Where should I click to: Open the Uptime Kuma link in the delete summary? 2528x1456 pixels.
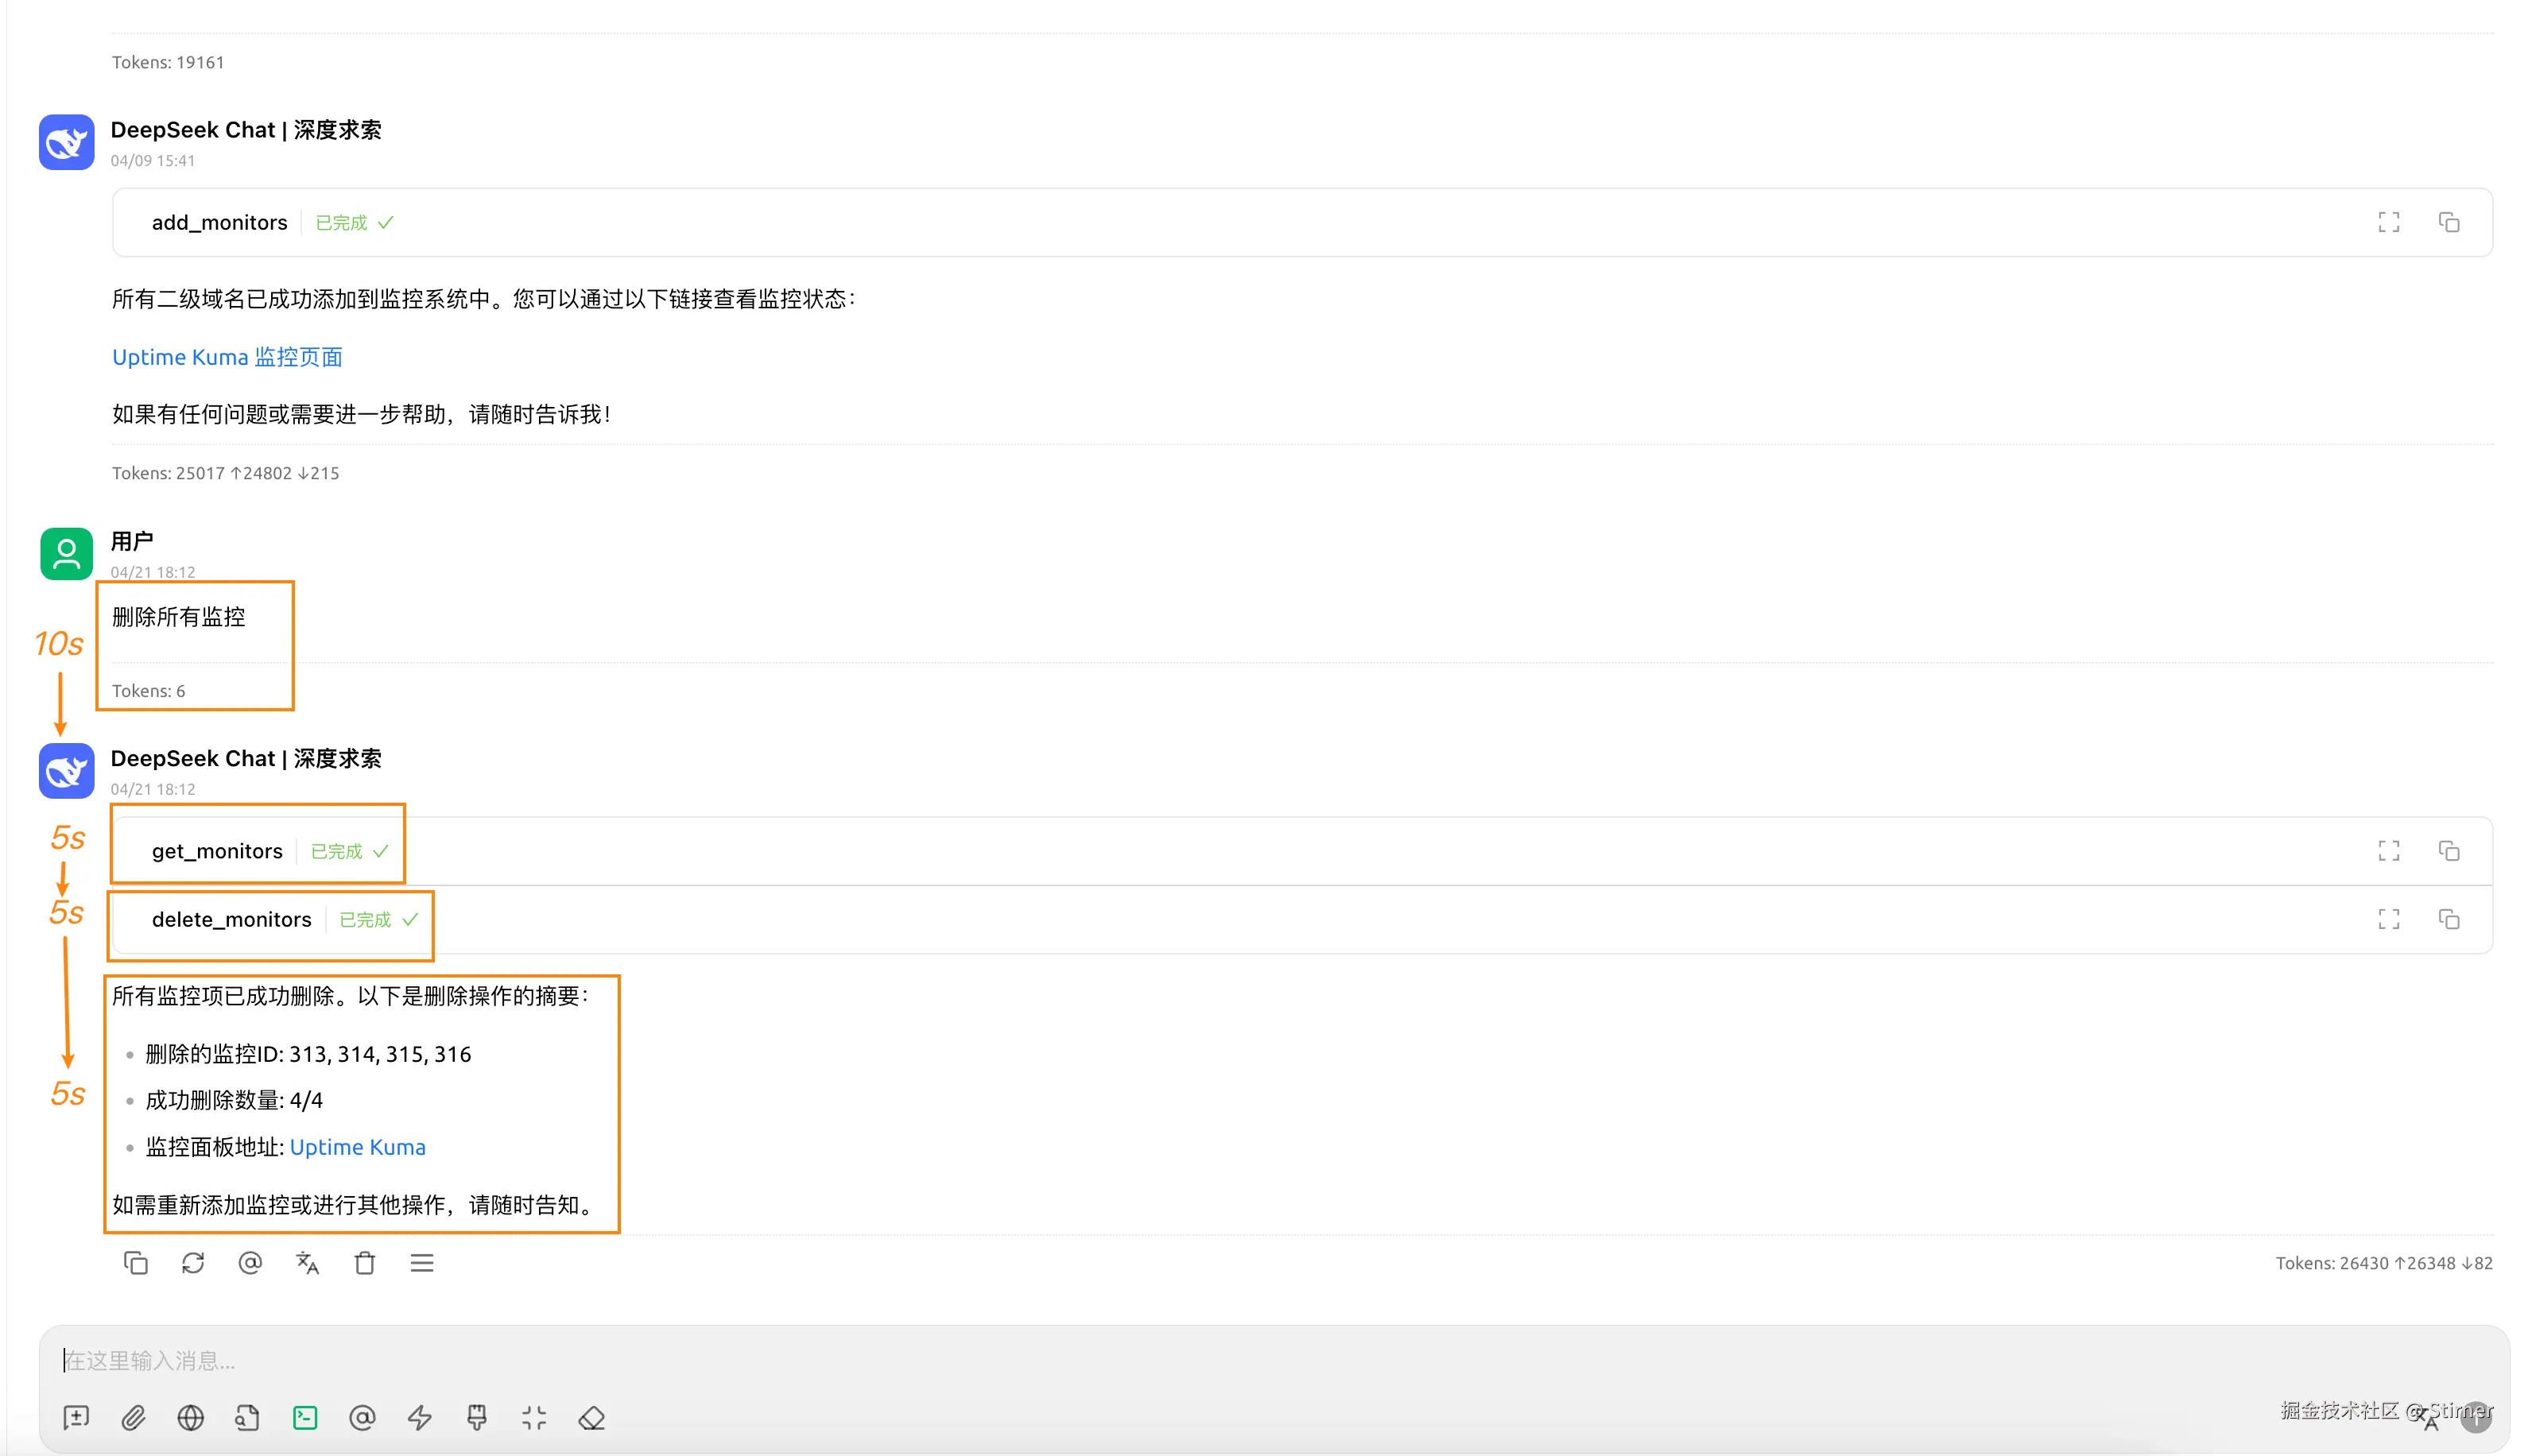click(x=357, y=1147)
